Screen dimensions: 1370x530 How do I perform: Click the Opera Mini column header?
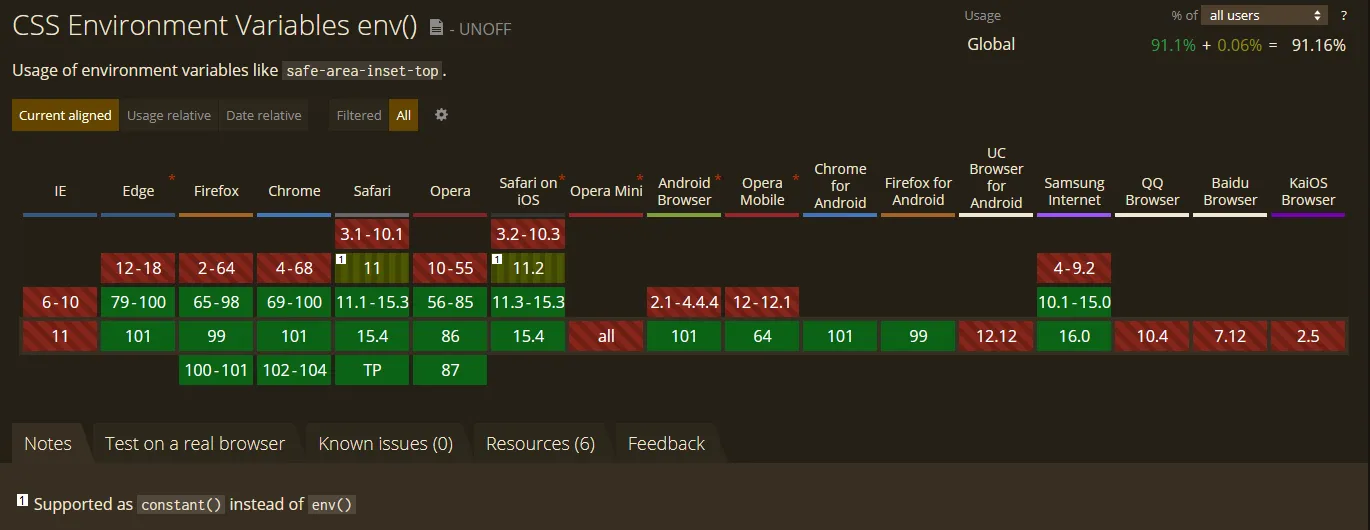606,191
